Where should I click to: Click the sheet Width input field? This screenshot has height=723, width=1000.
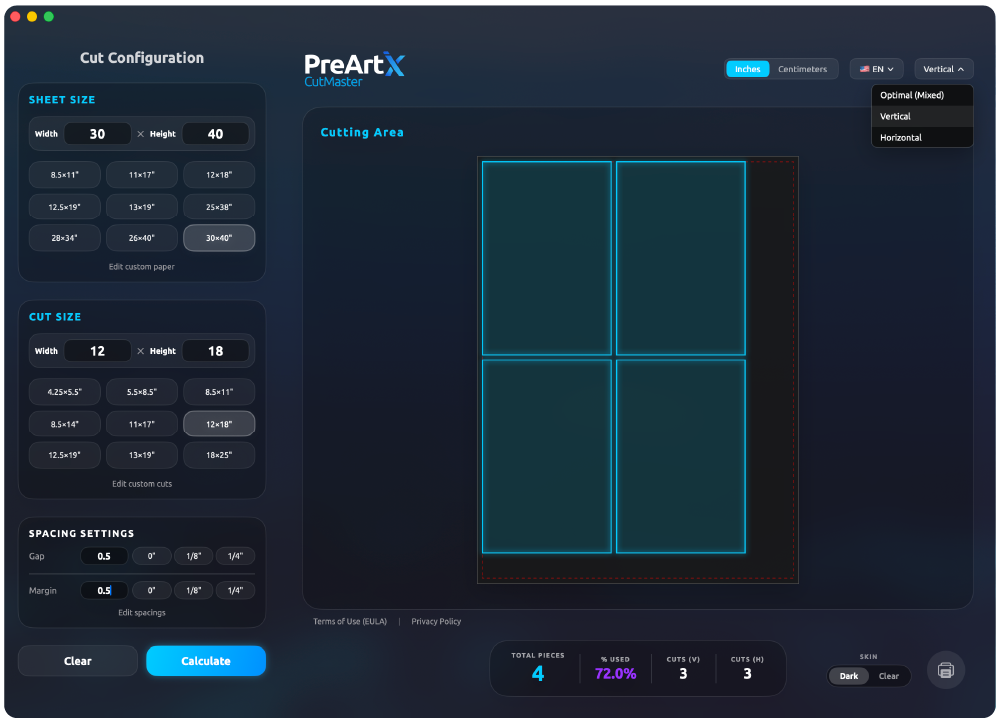pyautogui.click(x=97, y=133)
